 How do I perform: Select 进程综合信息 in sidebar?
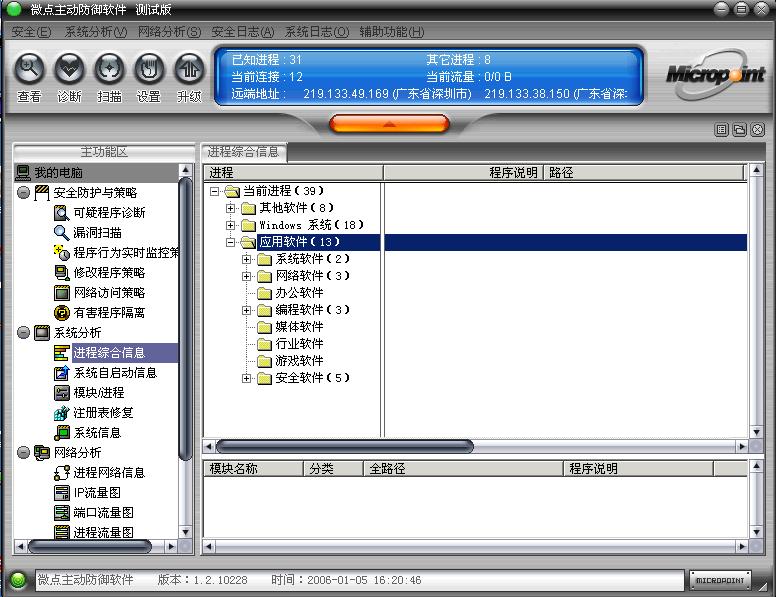pos(109,352)
